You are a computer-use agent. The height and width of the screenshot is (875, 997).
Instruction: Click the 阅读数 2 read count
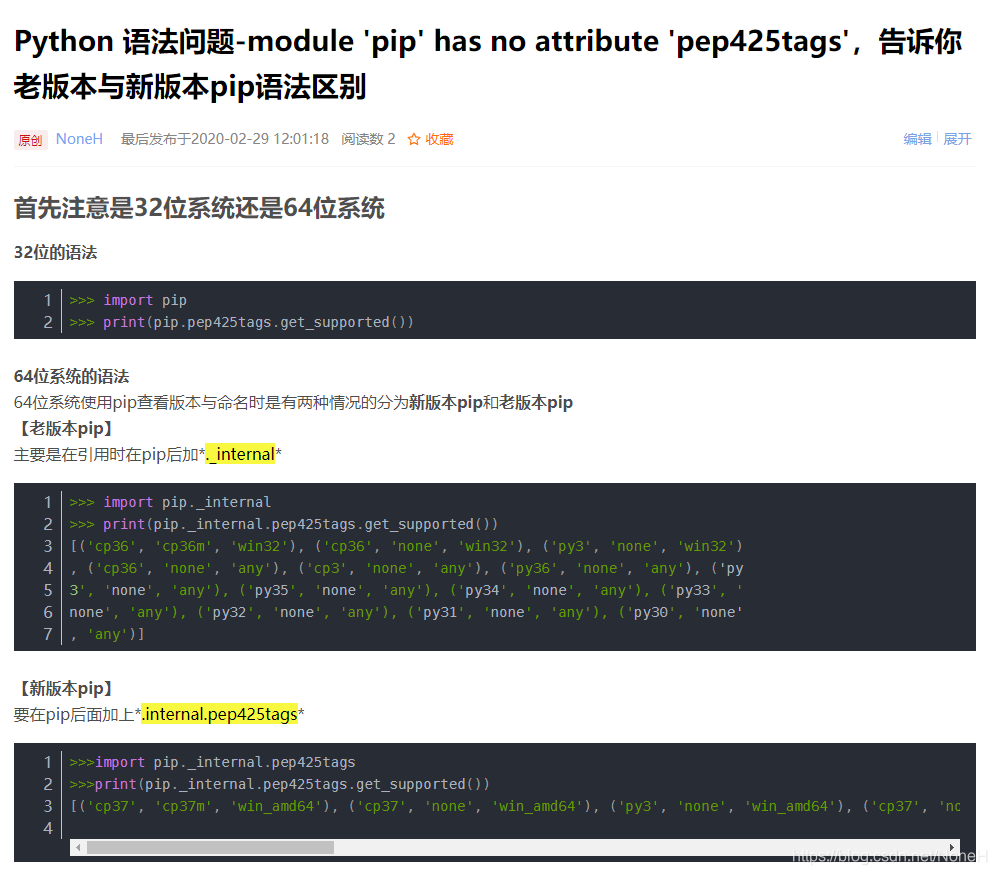point(368,139)
